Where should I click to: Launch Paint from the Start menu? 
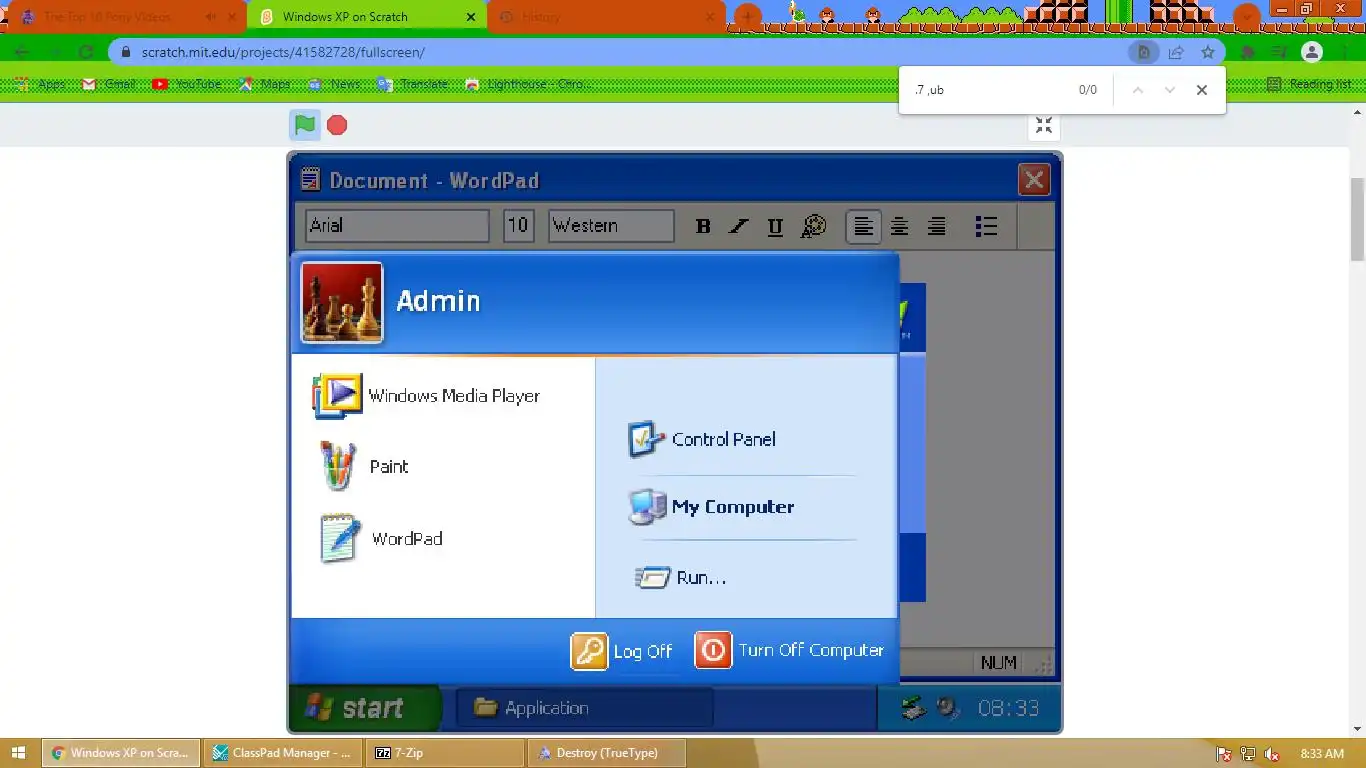pyautogui.click(x=364, y=467)
